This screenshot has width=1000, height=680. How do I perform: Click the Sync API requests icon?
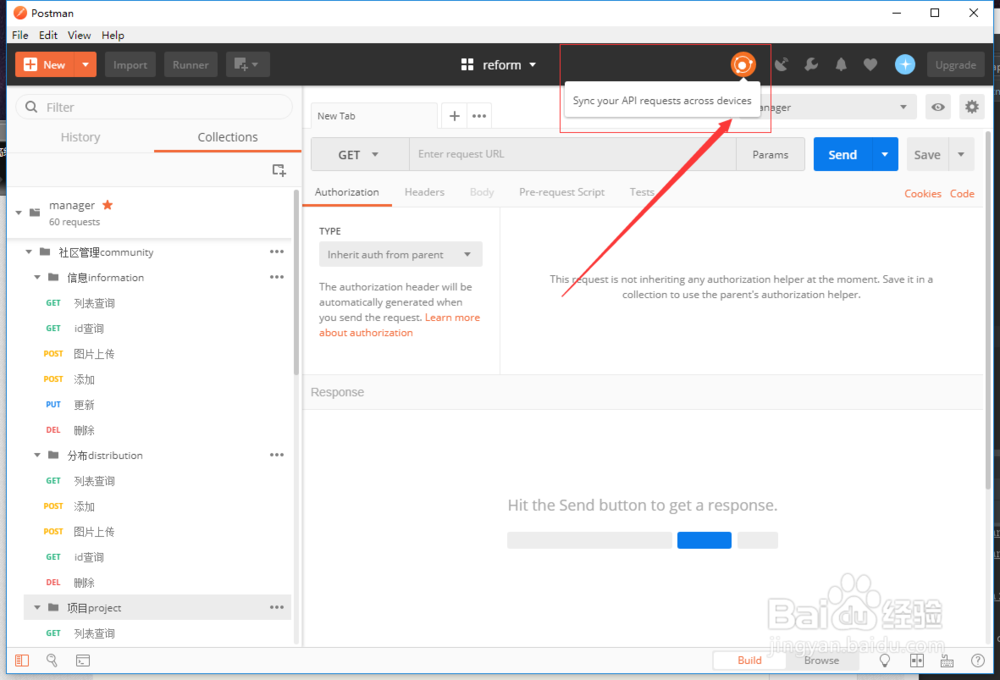pyautogui.click(x=743, y=65)
